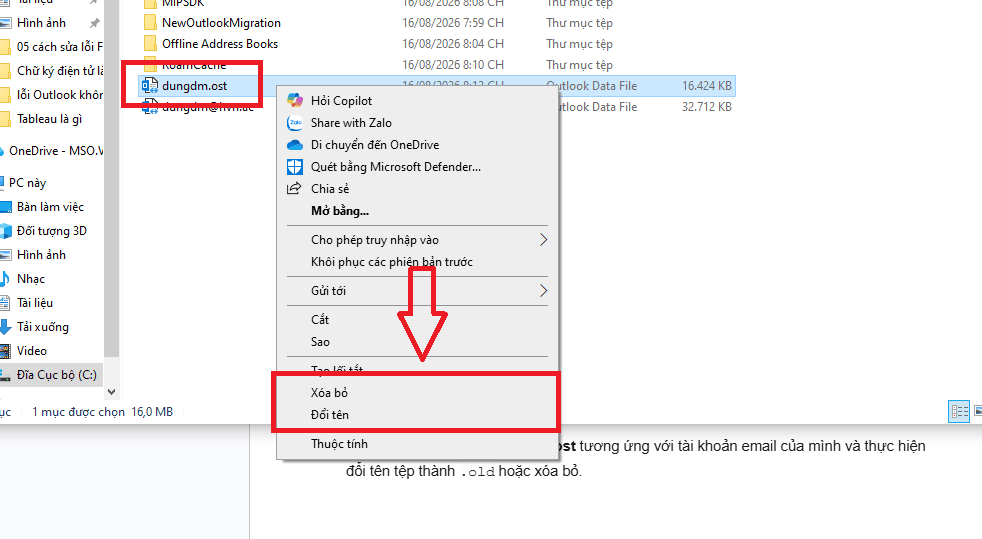Image resolution: width=982 pixels, height=539 pixels.
Task: Click the dungdm.ost Outlook file icon
Action: coord(150,86)
